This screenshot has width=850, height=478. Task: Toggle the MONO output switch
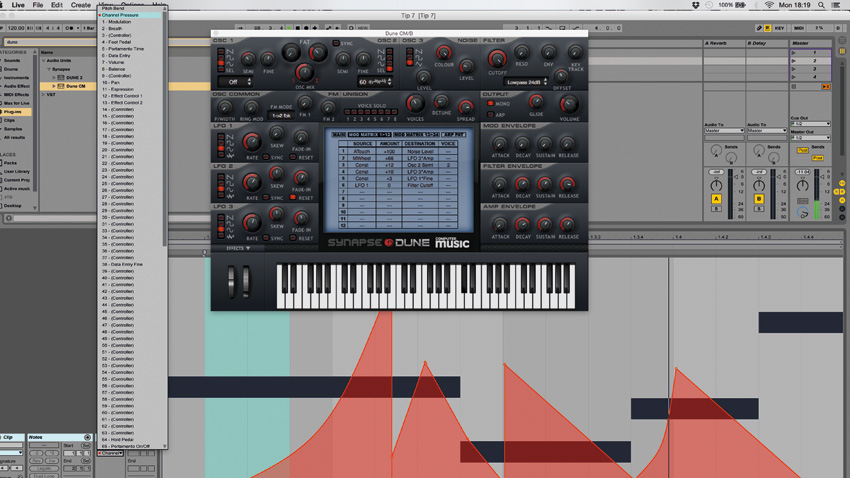(490, 103)
